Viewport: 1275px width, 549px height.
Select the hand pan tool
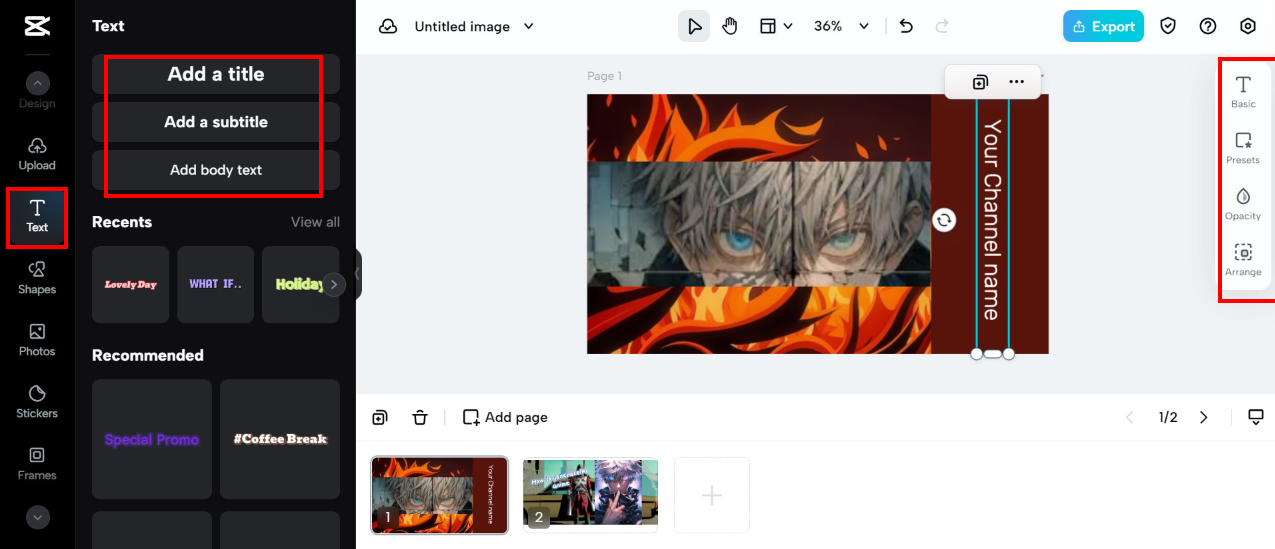pyautogui.click(x=730, y=26)
